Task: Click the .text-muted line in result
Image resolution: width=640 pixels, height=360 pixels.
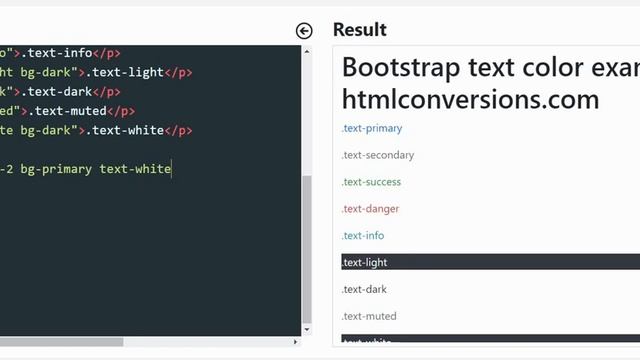Action: 369,316
